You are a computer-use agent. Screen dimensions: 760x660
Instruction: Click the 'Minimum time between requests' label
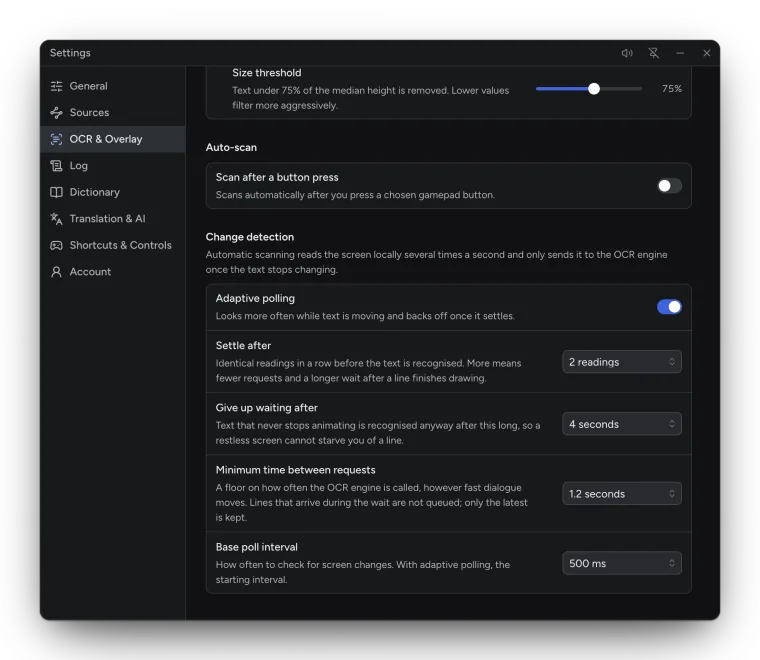(296, 470)
